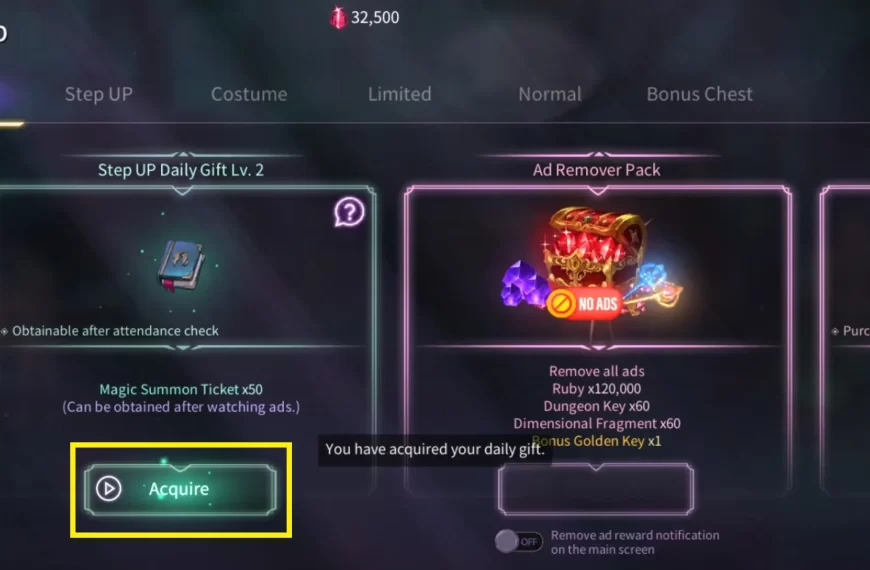This screenshot has width=870, height=570.
Task: Select the purple crystal cluster icon
Action: pos(523,284)
